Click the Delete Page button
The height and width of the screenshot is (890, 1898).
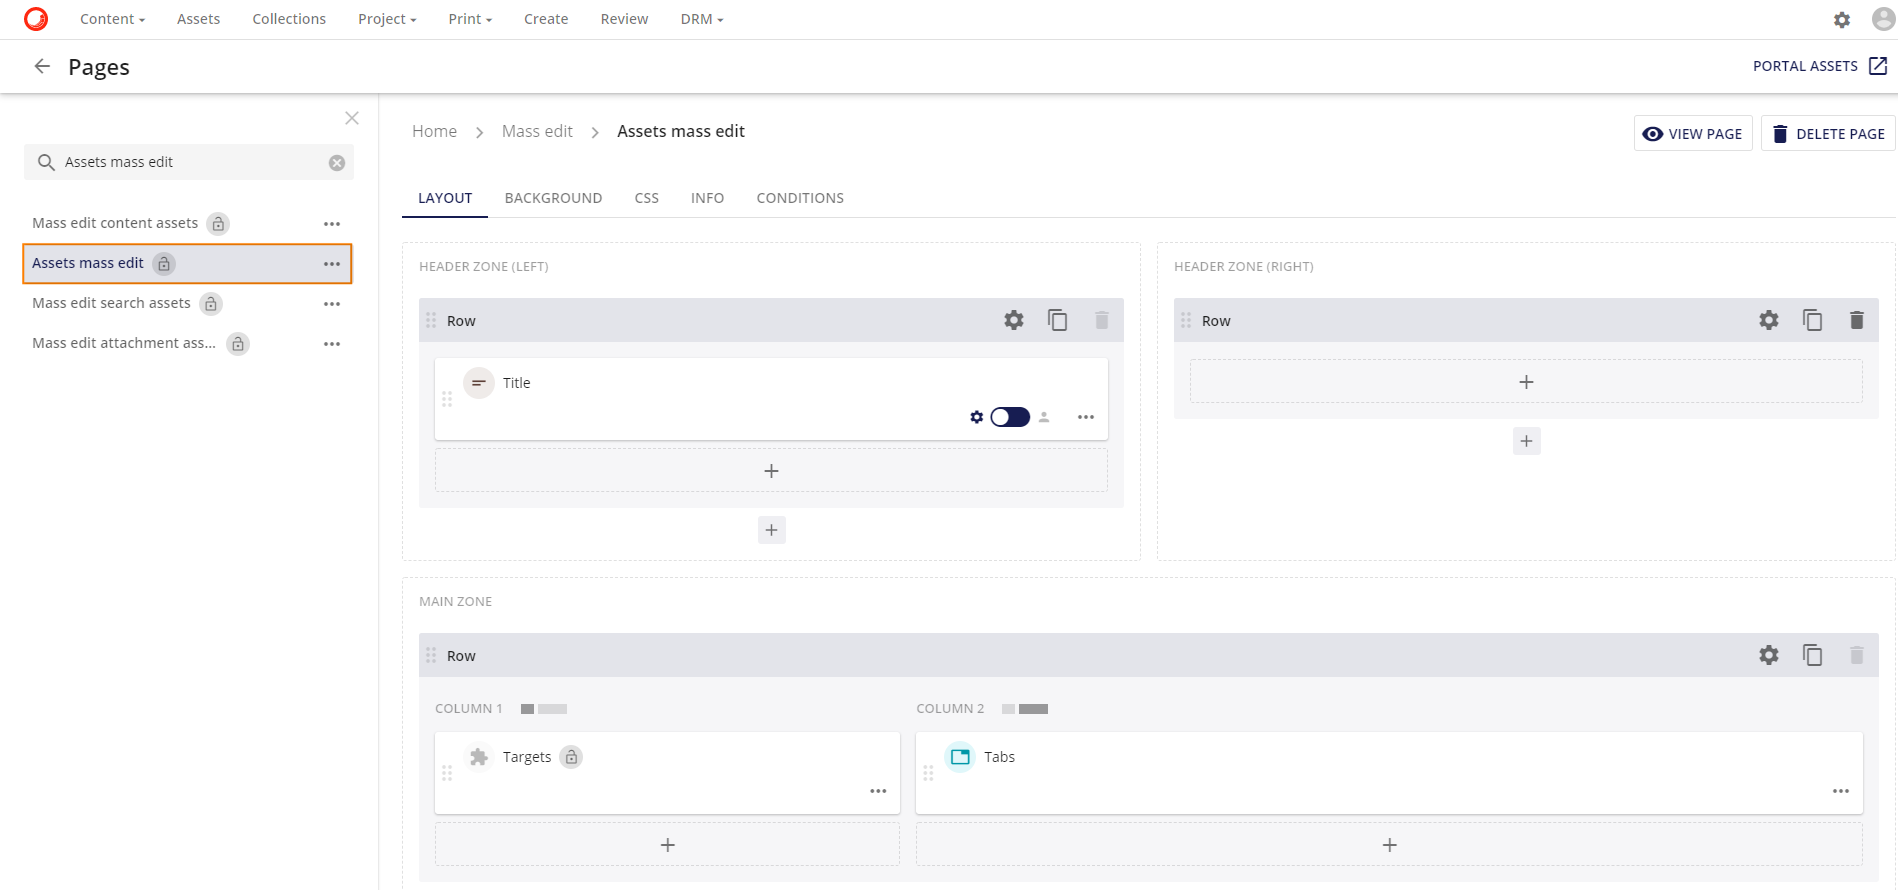coord(1827,134)
